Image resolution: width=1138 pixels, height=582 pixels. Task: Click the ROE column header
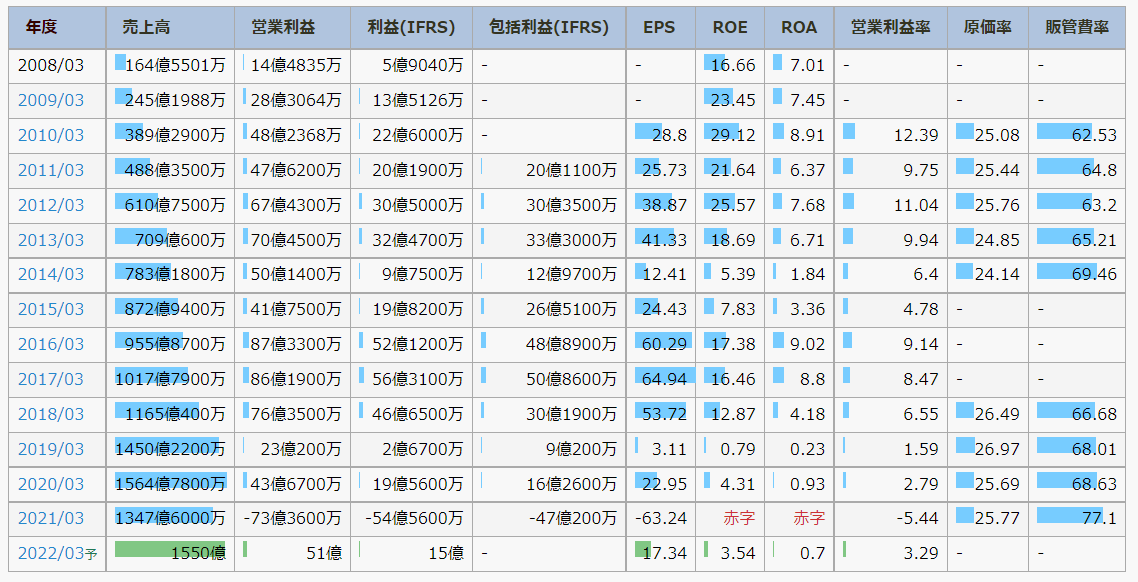click(x=730, y=28)
